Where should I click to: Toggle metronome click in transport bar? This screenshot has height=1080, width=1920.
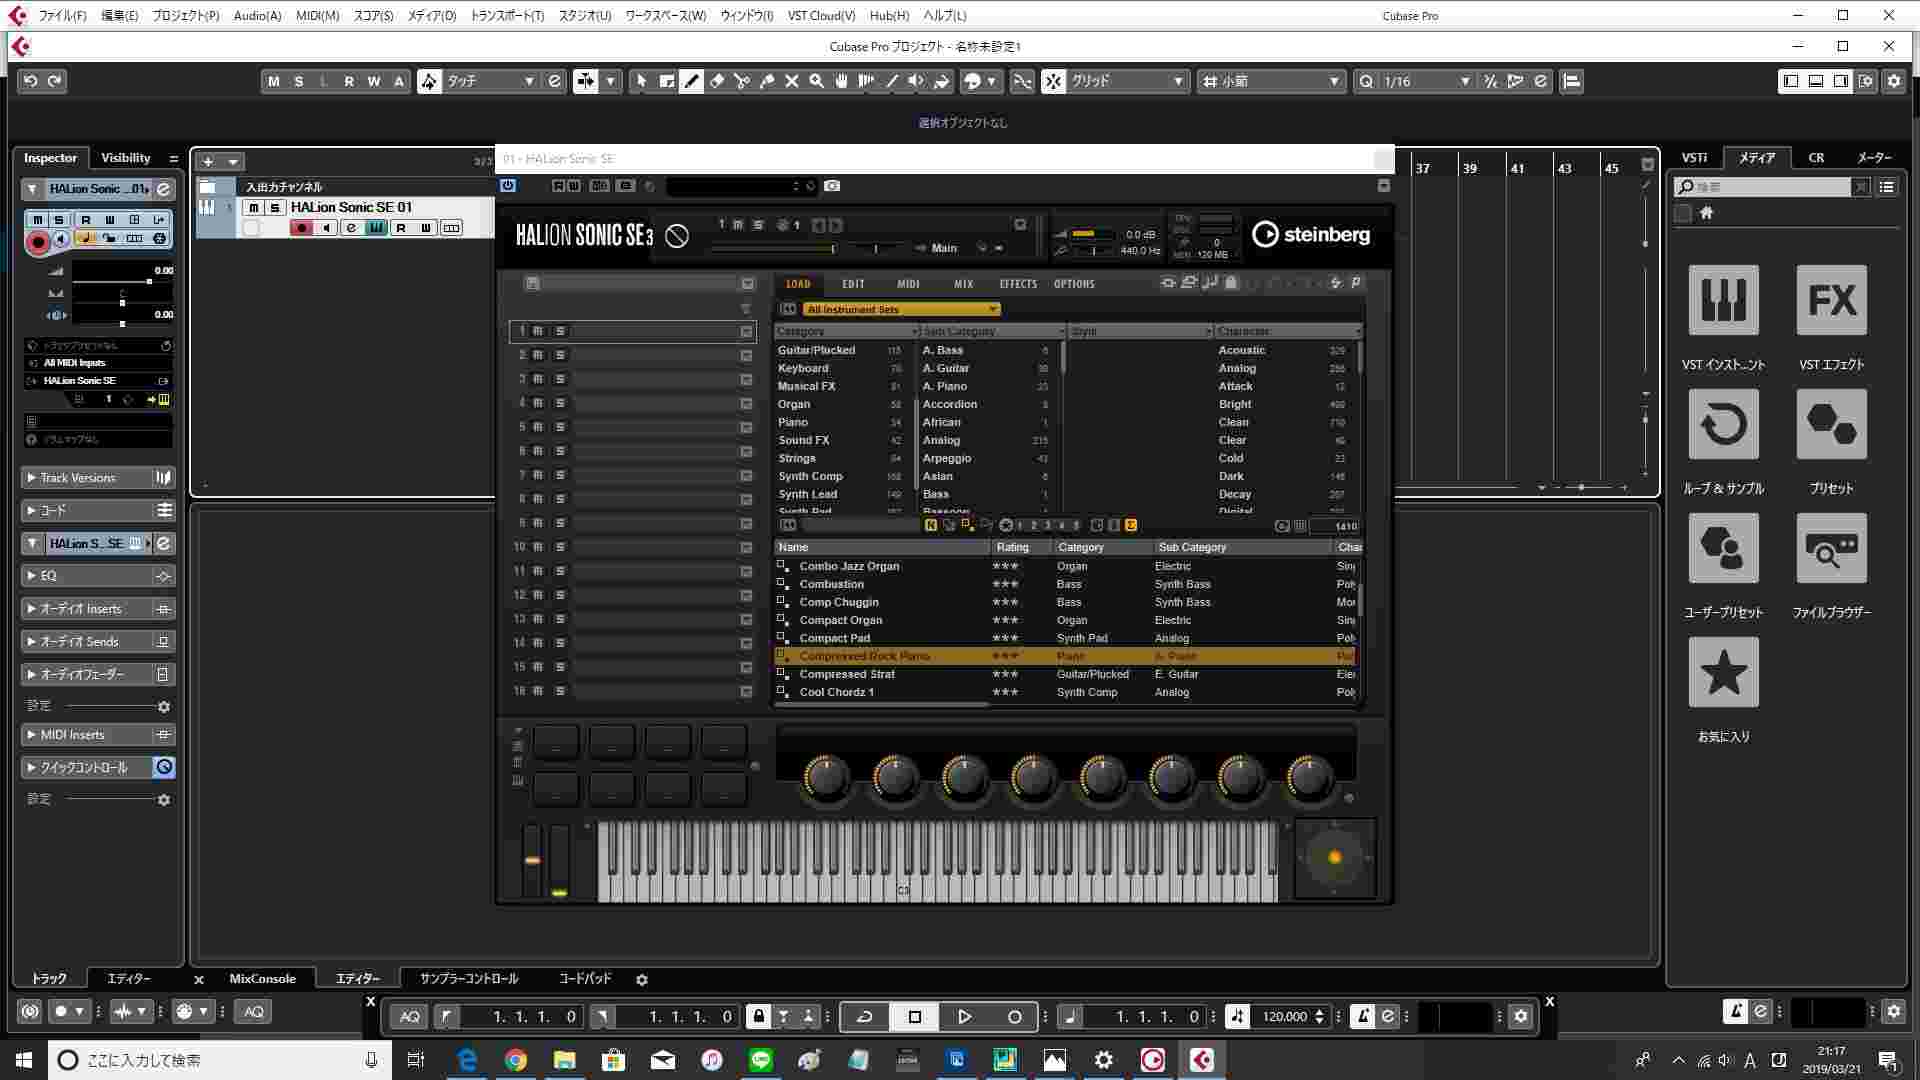click(x=1362, y=1016)
